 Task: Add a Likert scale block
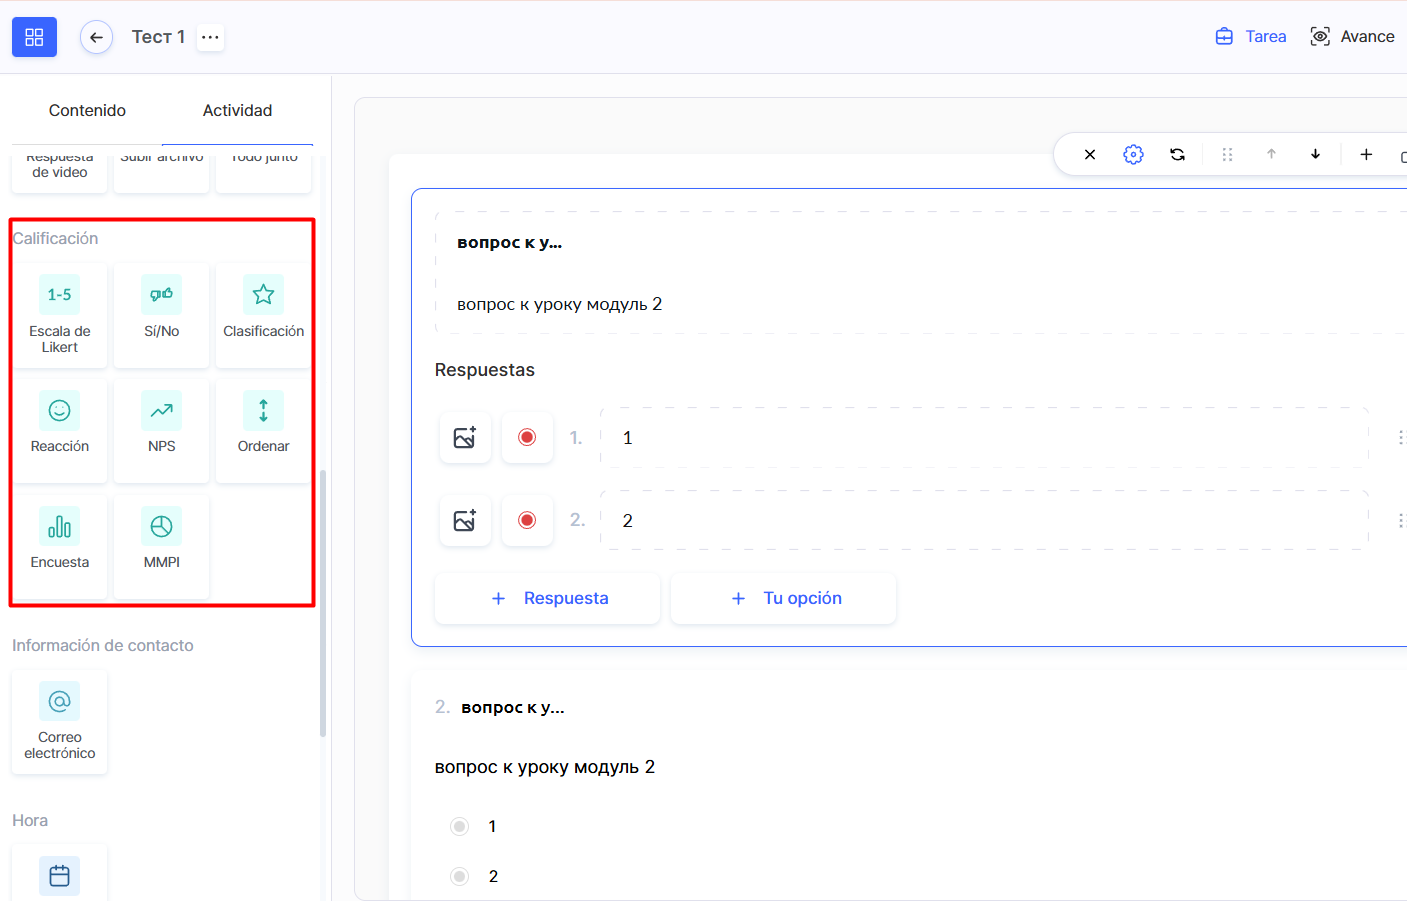coord(60,315)
